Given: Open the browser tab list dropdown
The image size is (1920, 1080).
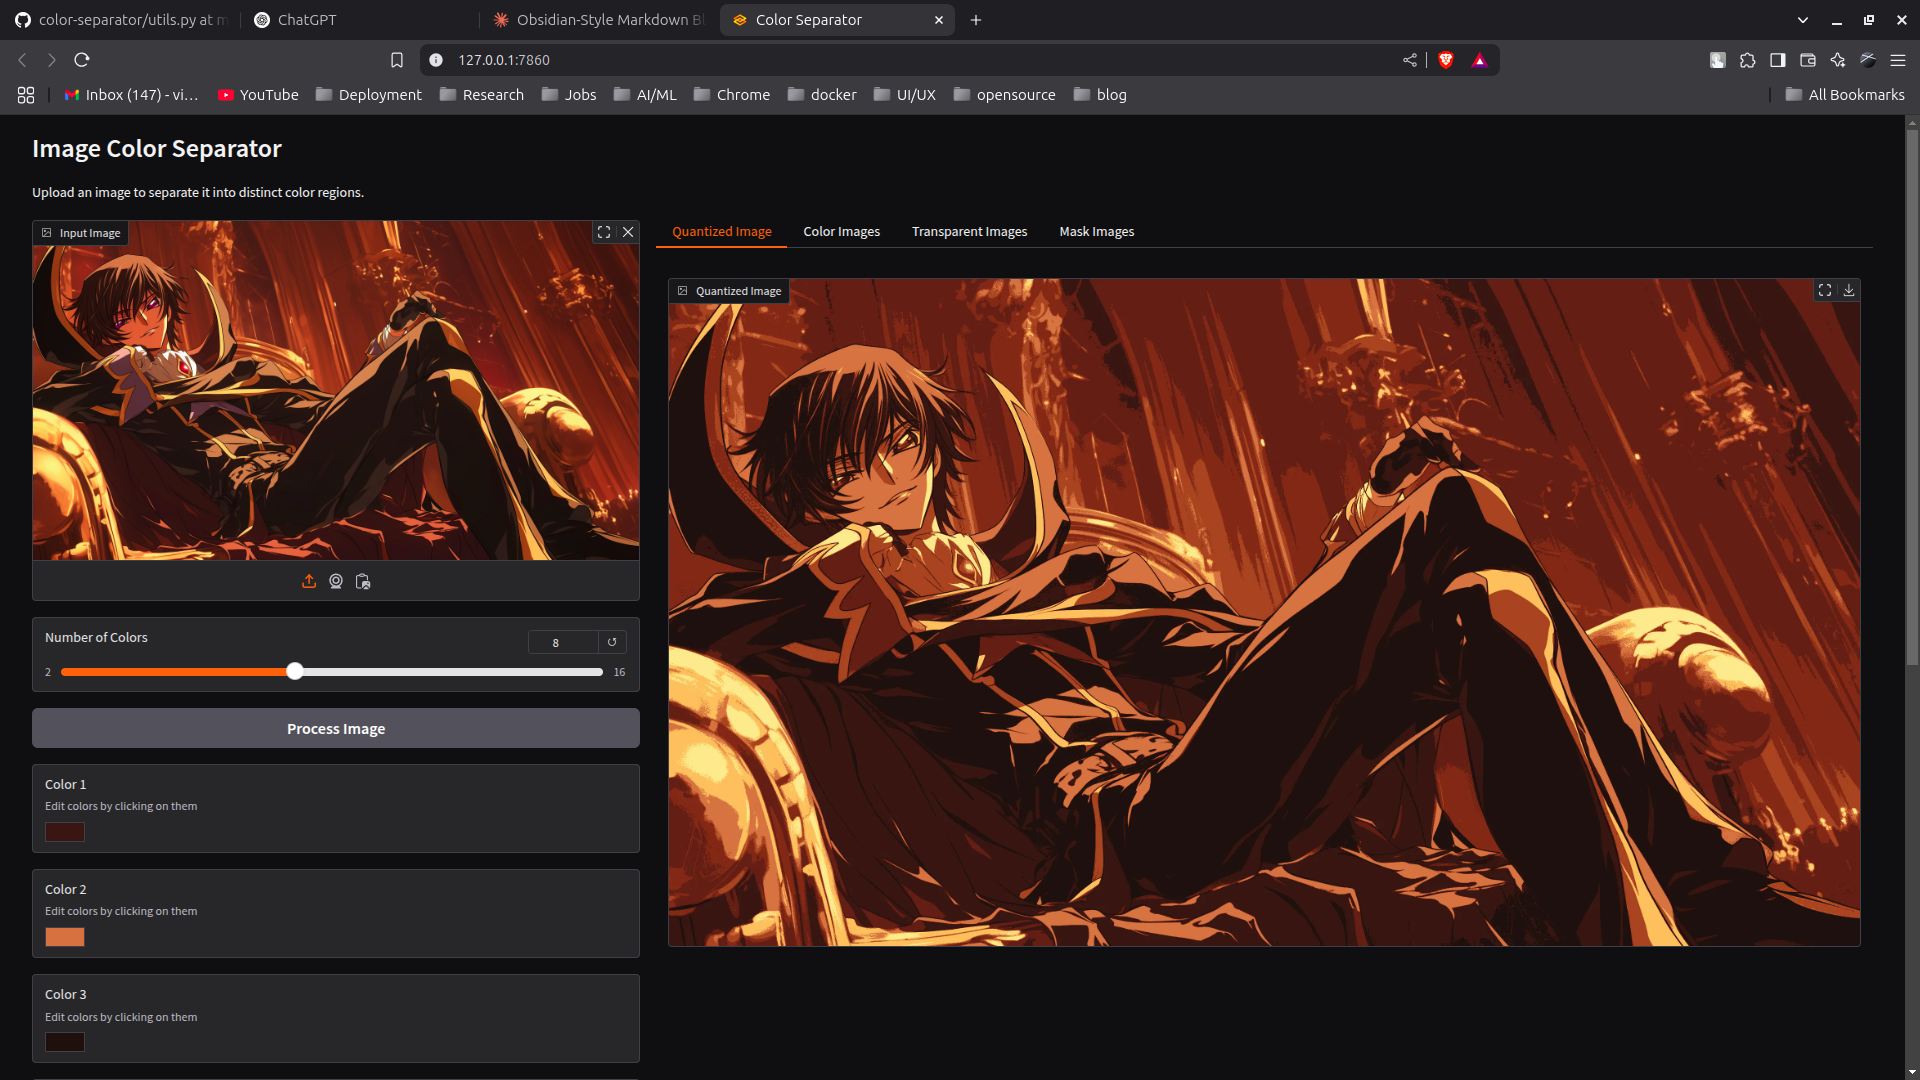Looking at the screenshot, I should click(1803, 20).
